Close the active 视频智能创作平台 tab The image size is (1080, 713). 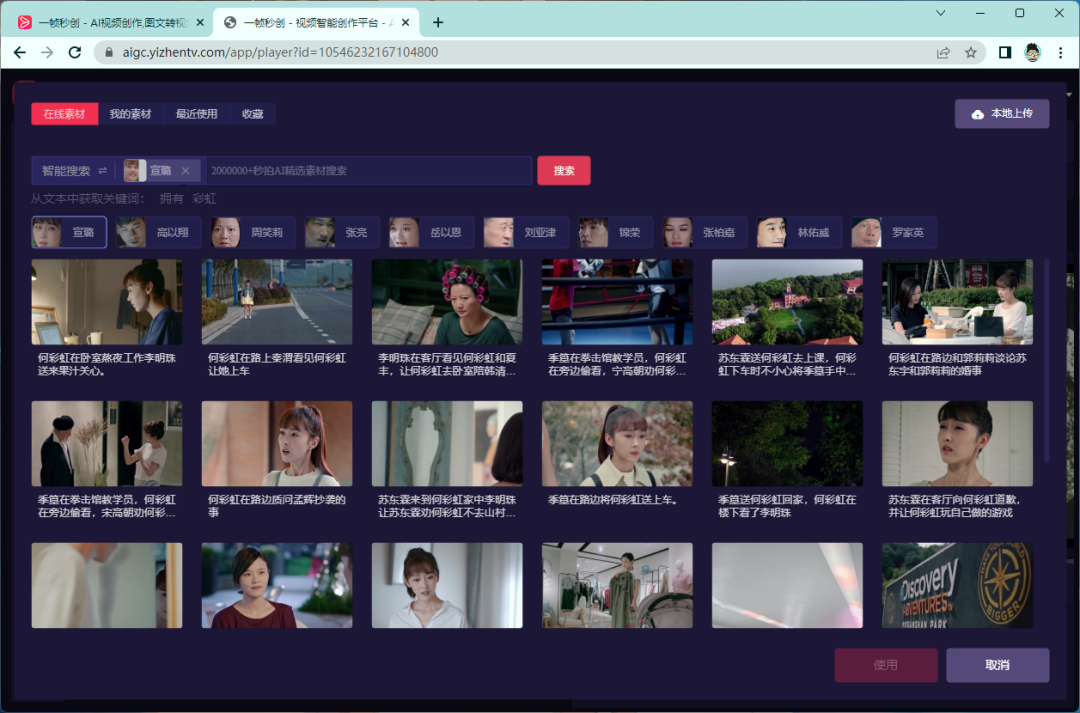(405, 23)
